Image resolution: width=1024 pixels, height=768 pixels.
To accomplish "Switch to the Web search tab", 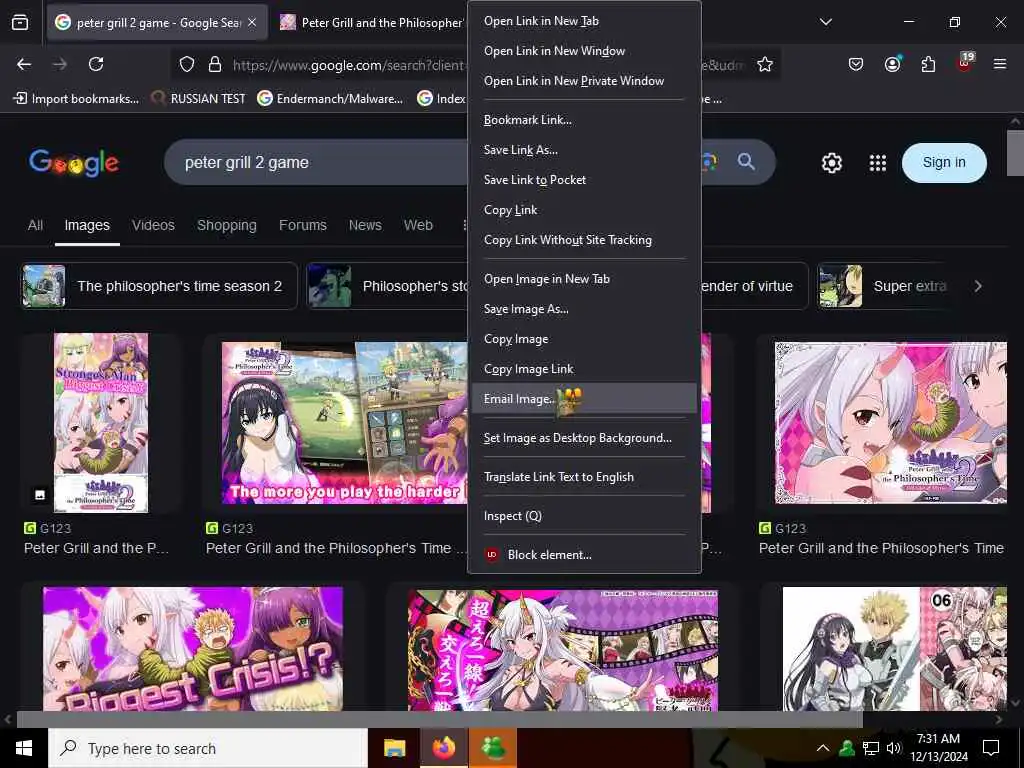I will pyautogui.click(x=418, y=225).
